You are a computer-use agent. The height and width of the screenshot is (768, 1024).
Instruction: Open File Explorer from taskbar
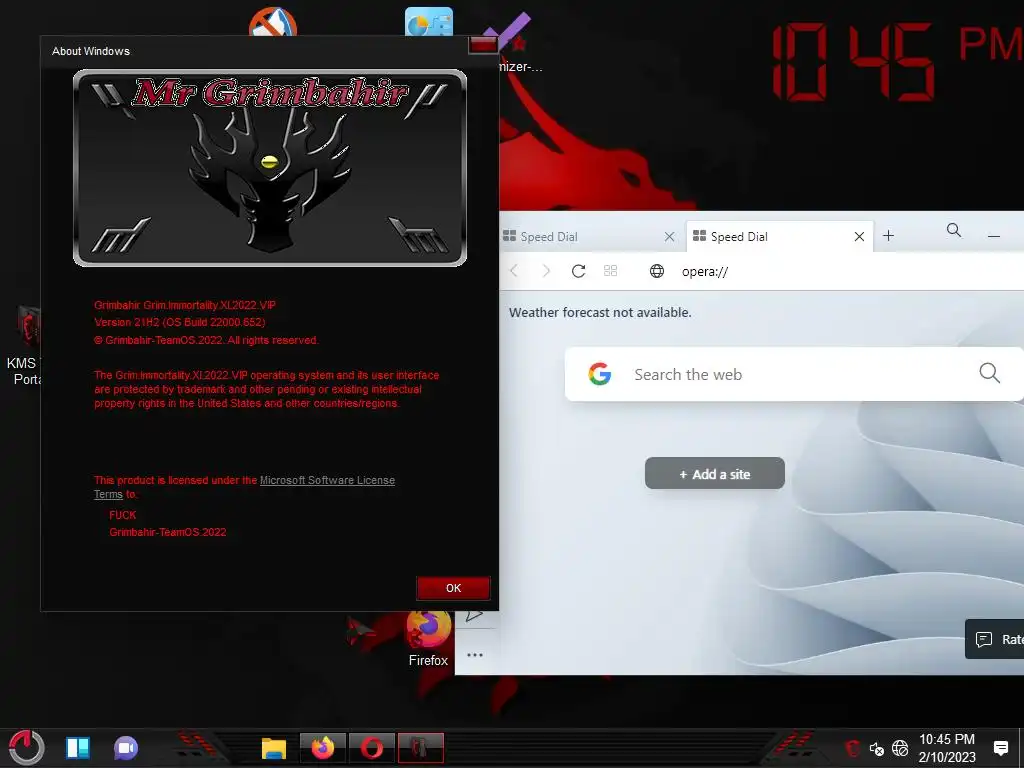pyautogui.click(x=274, y=748)
